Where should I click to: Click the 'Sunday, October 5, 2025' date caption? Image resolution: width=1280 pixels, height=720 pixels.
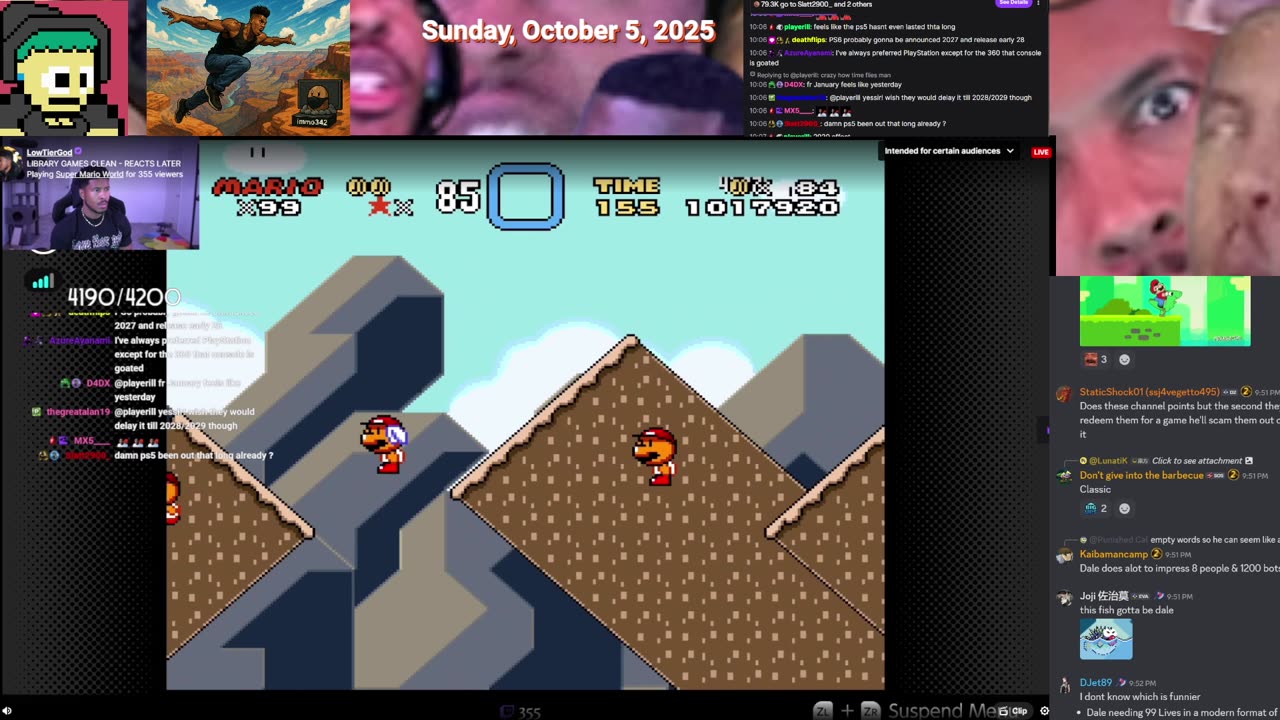click(x=568, y=31)
